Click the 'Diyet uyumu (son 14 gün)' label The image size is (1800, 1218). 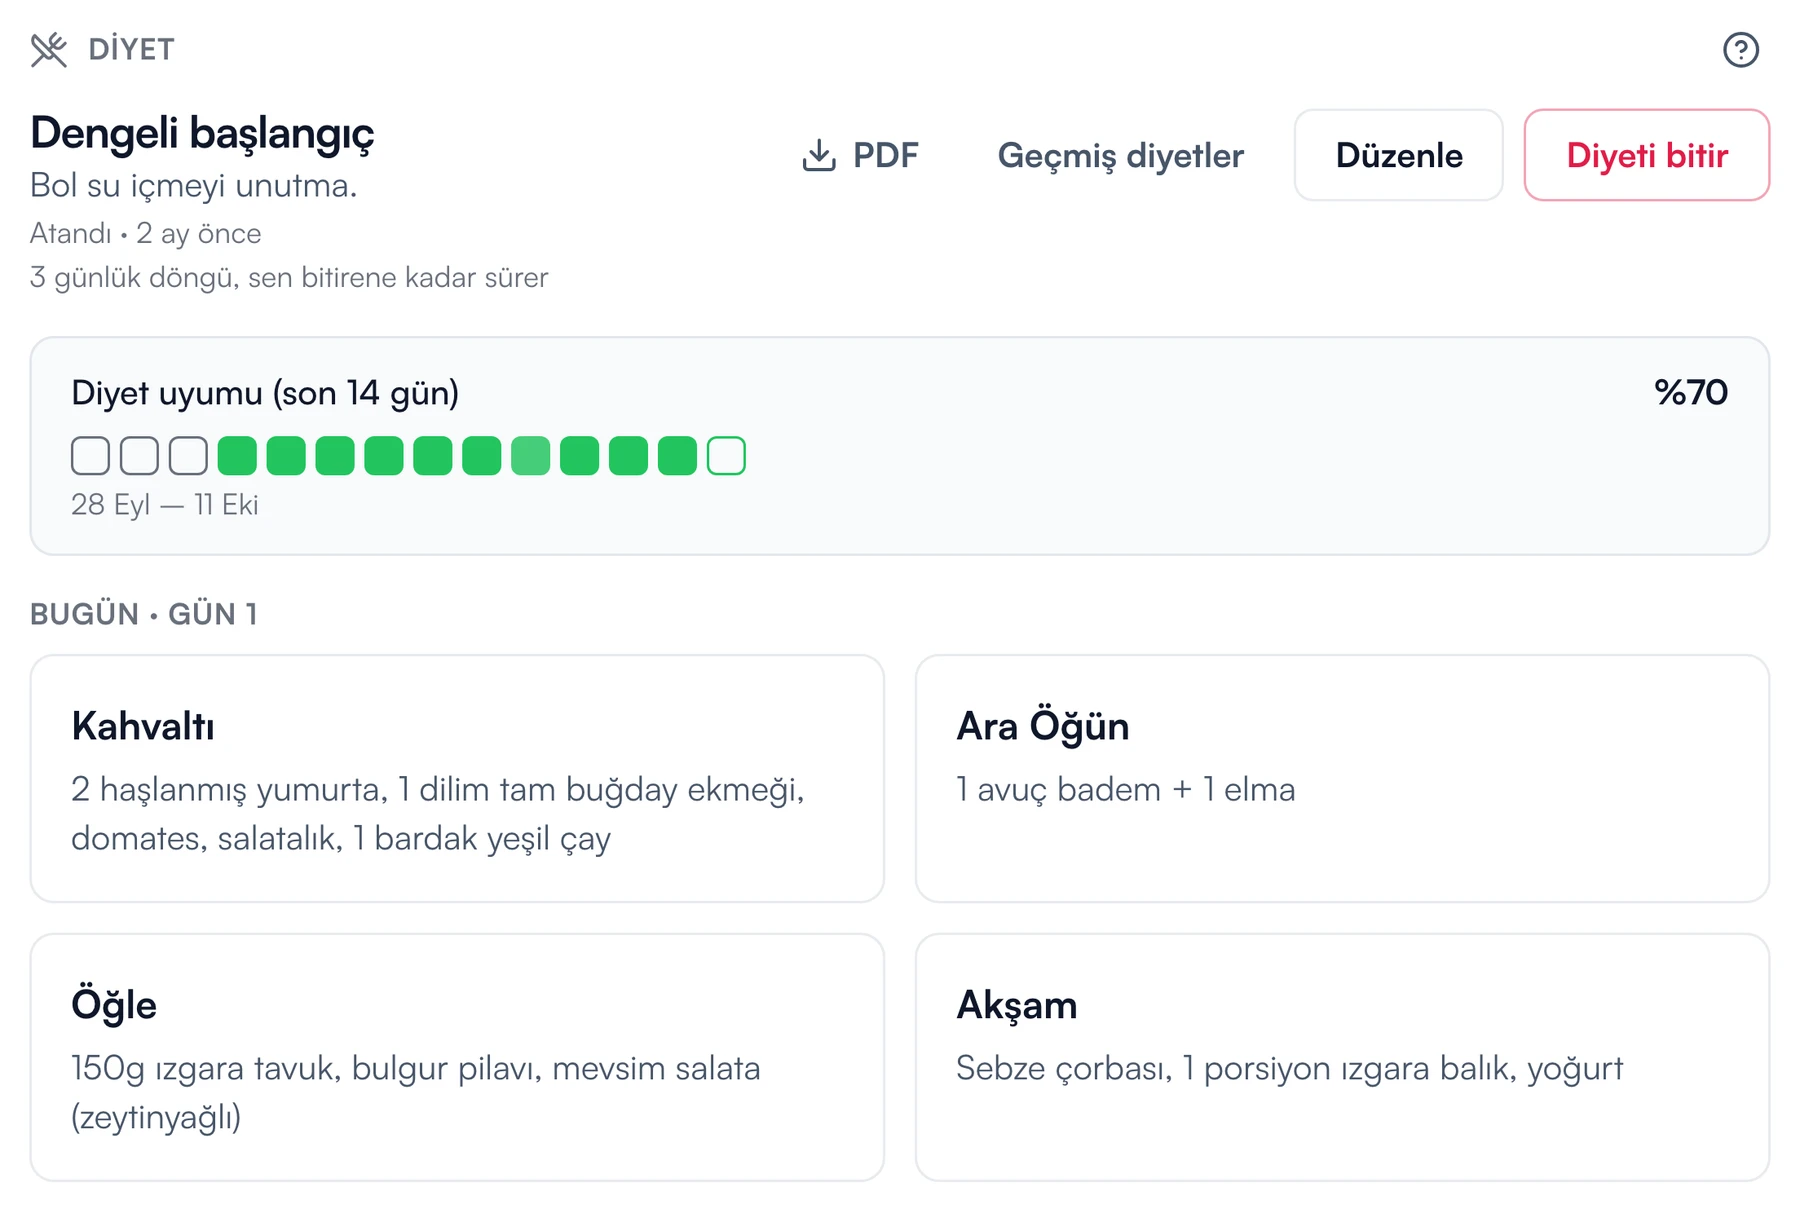pos(265,393)
